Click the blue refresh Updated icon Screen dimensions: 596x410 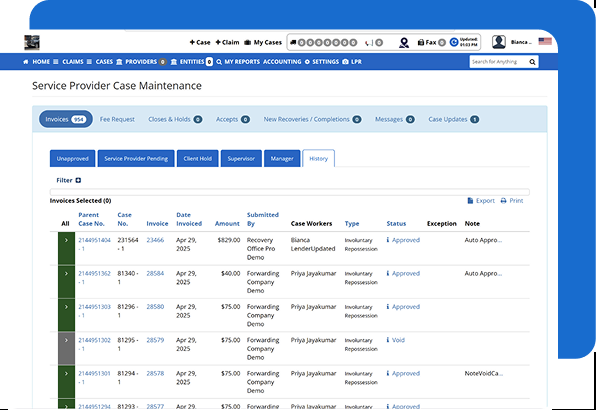click(x=454, y=42)
